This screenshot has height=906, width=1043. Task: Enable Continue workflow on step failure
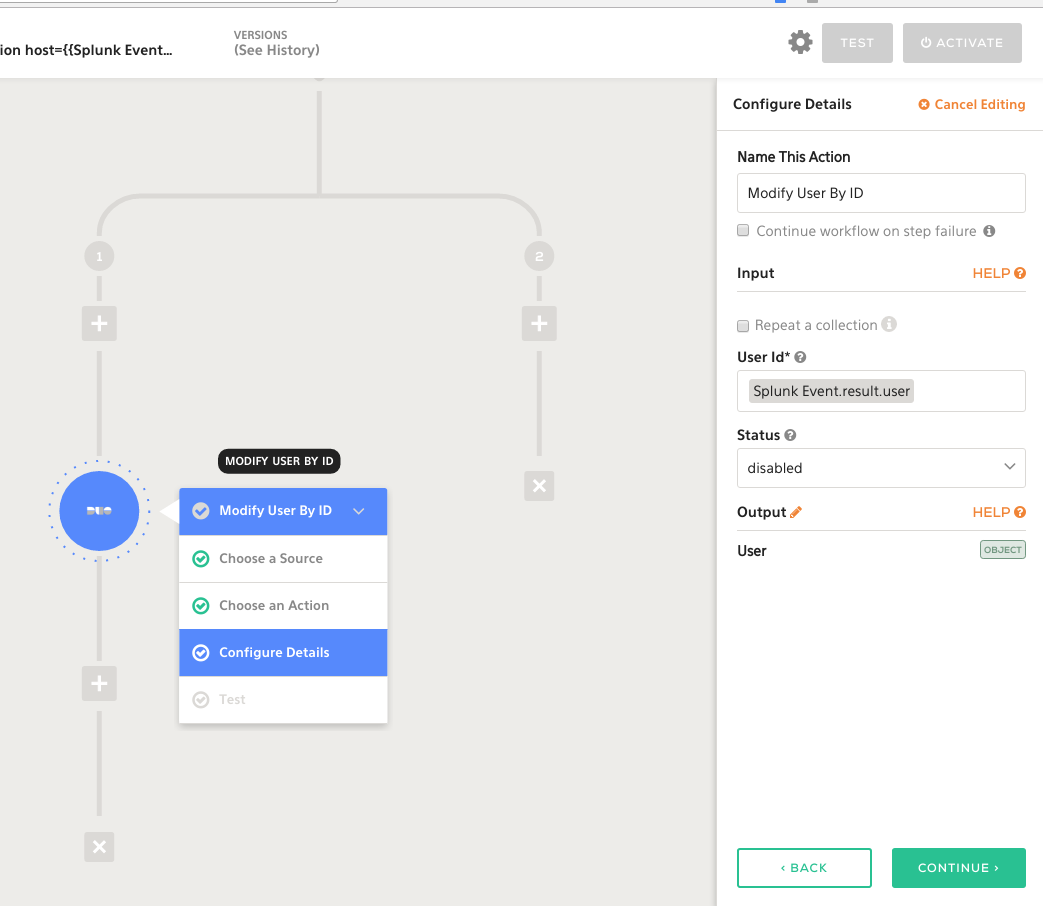click(743, 231)
